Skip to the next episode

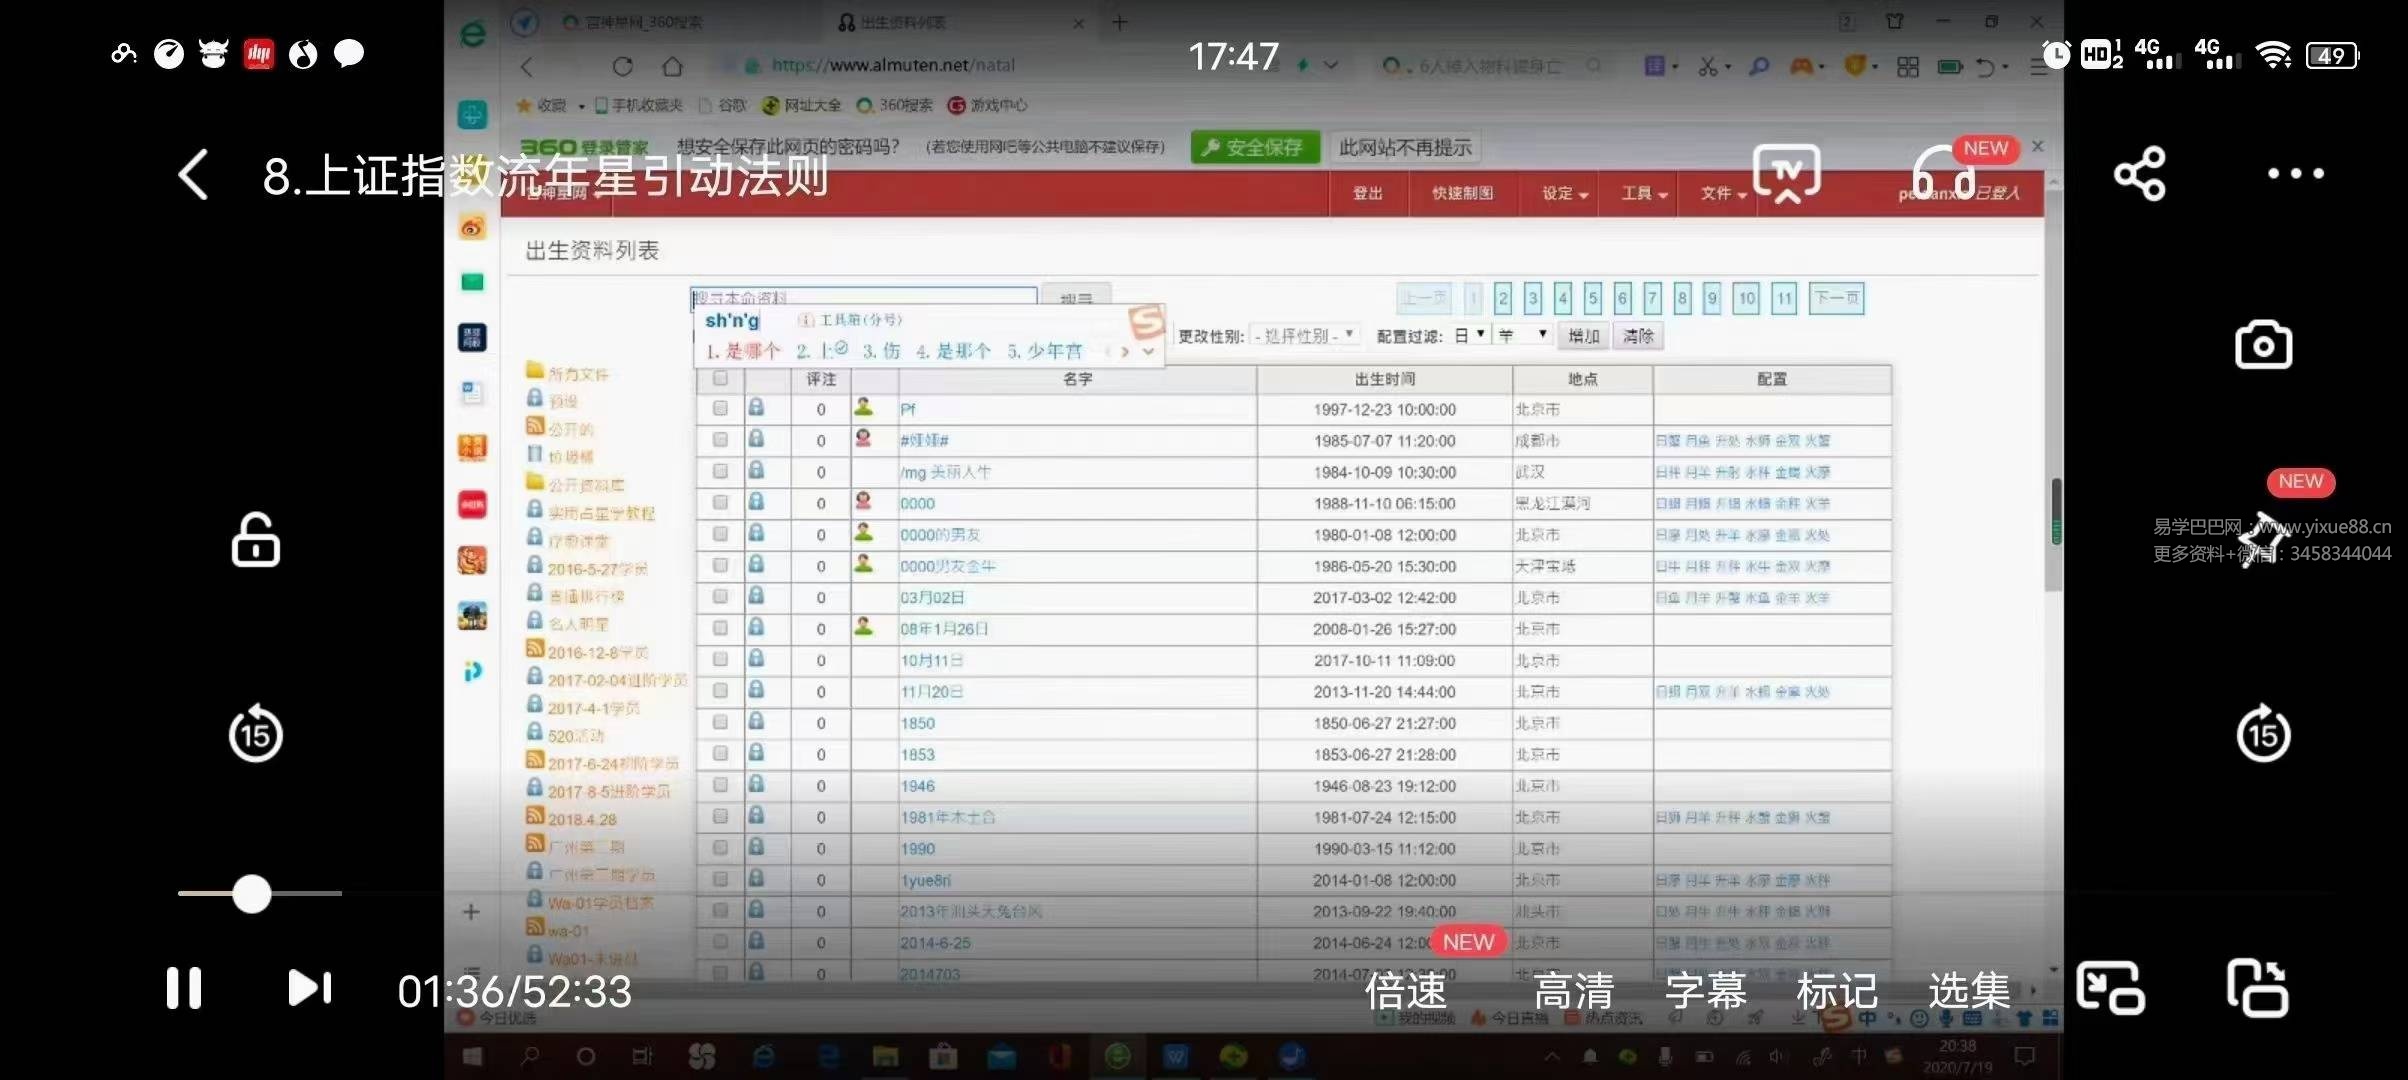click(309, 988)
